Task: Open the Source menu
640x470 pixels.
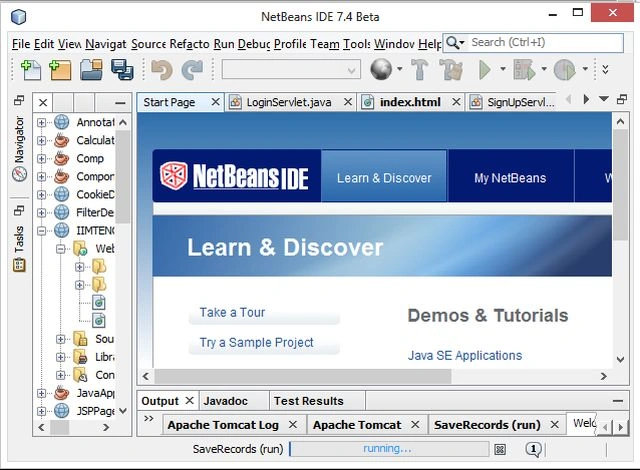Action: coord(148,44)
